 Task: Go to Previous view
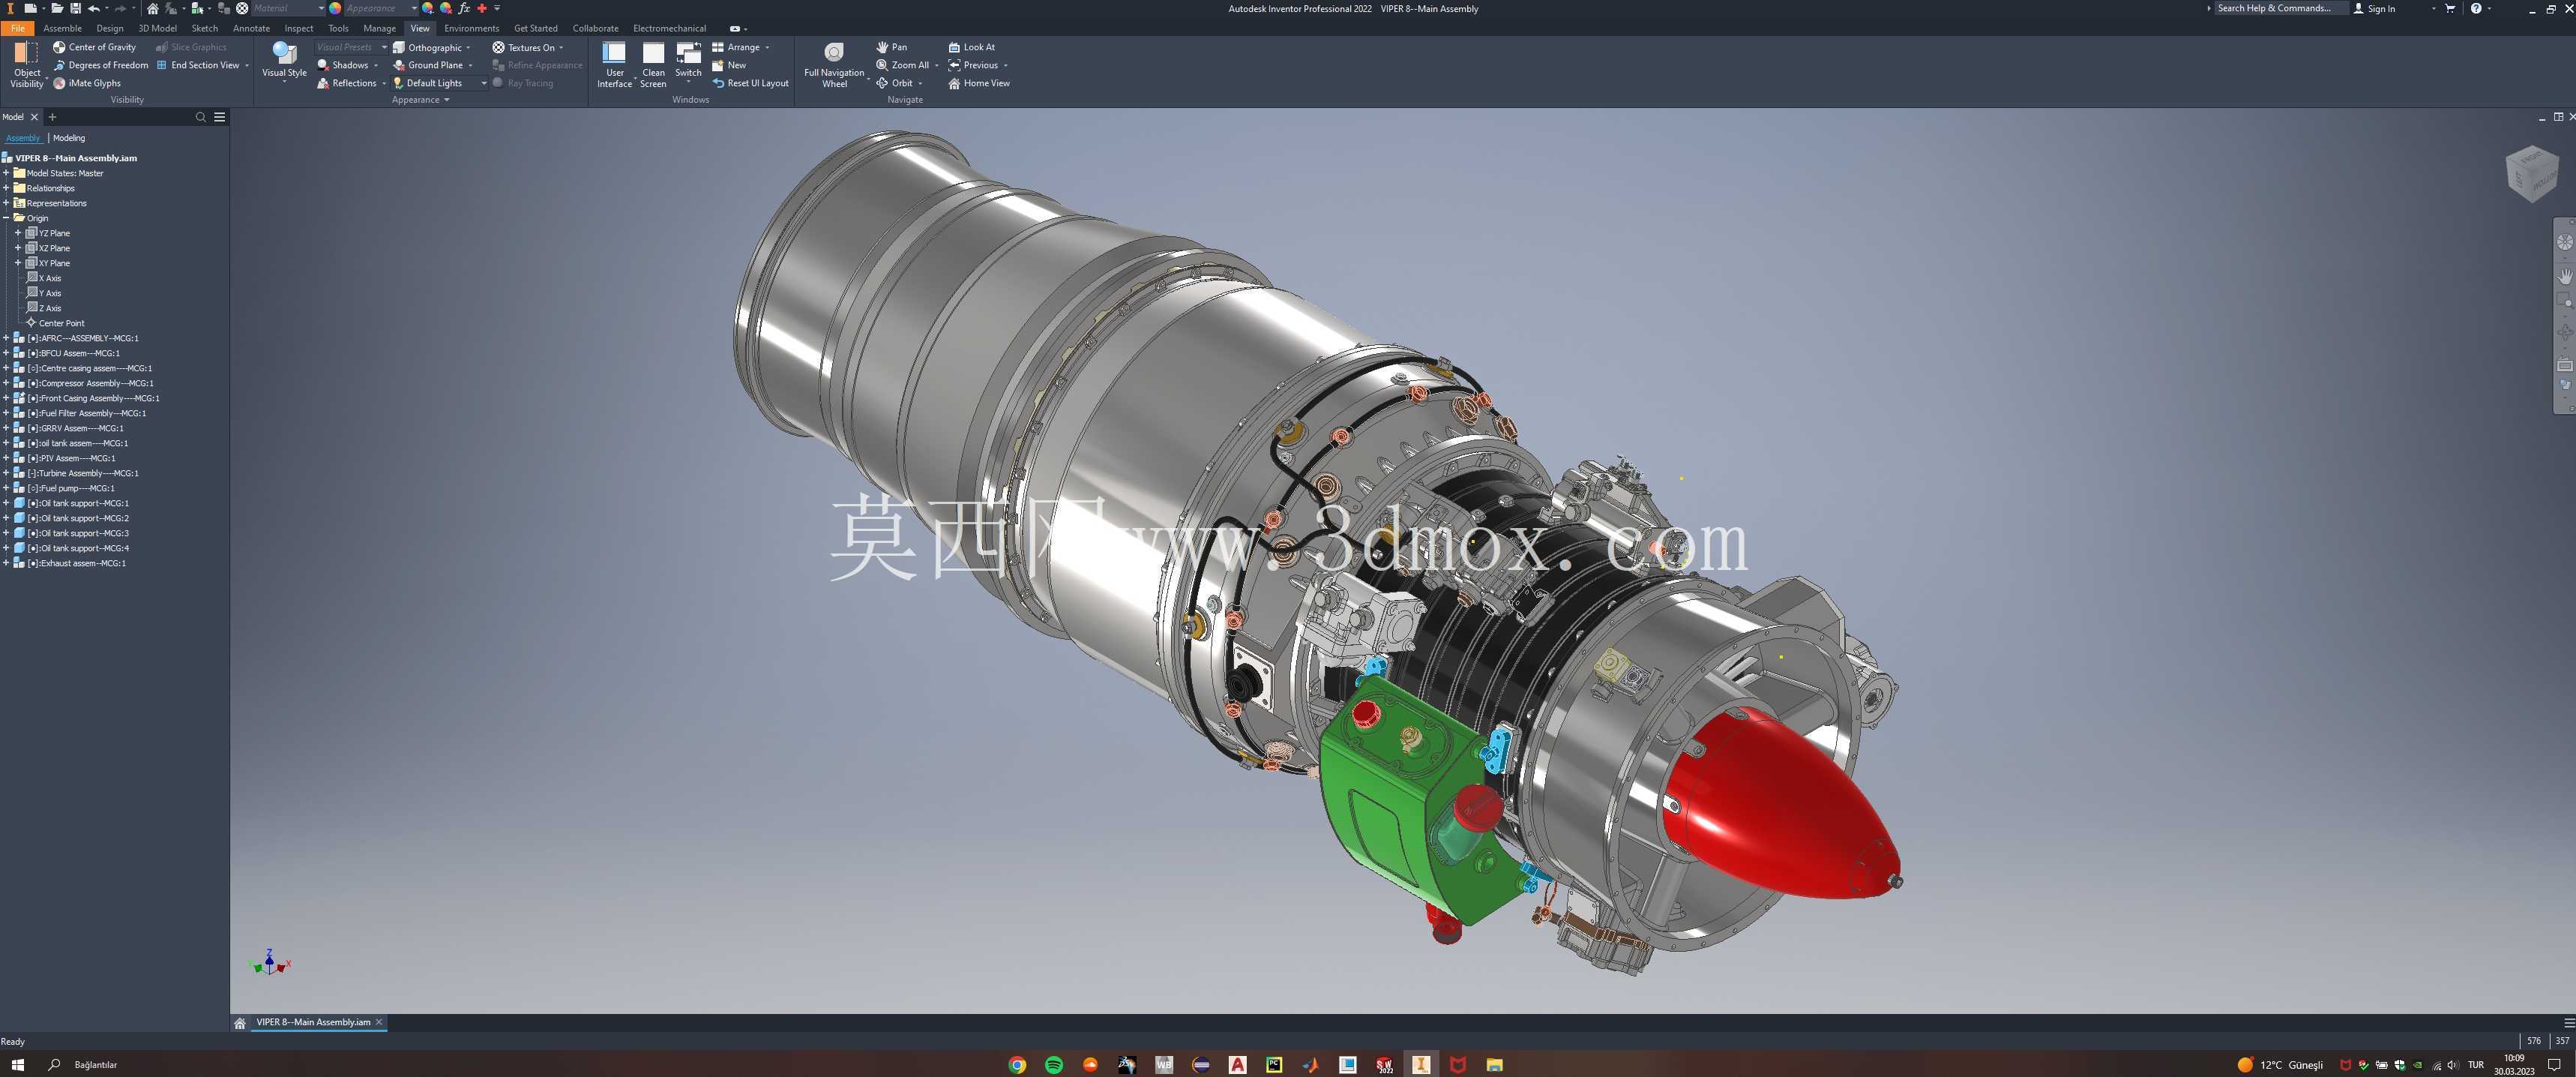pos(973,65)
